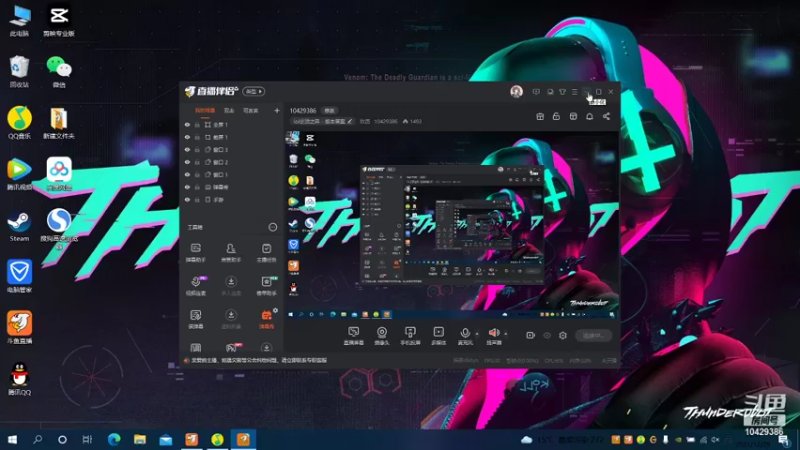Open the 弹幕助手 tool in the toolbox
This screenshot has width=800, height=450.
[195, 253]
